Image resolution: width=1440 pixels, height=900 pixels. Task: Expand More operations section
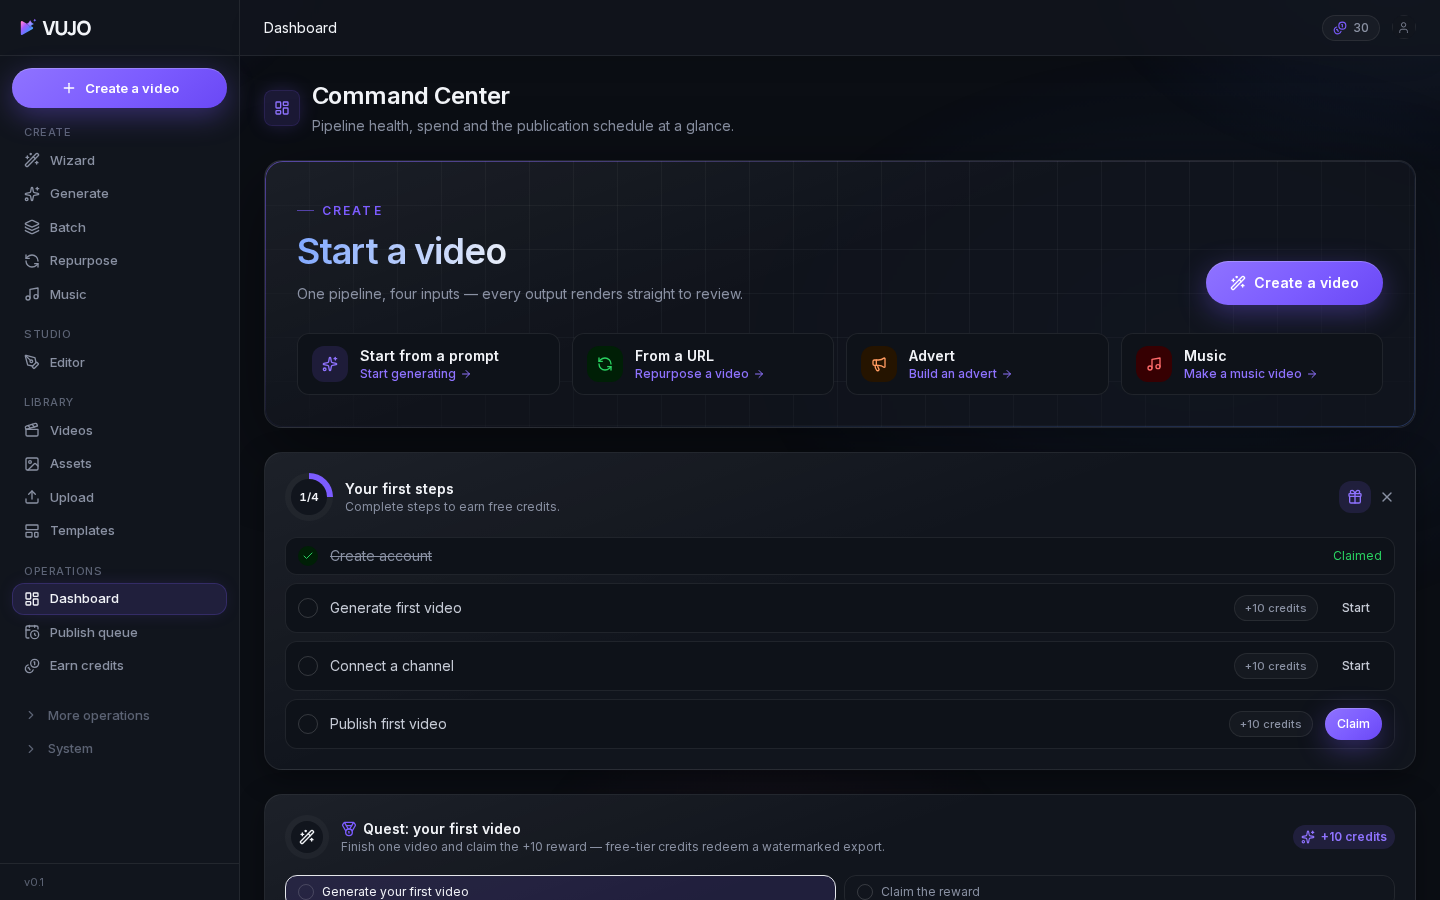119,715
